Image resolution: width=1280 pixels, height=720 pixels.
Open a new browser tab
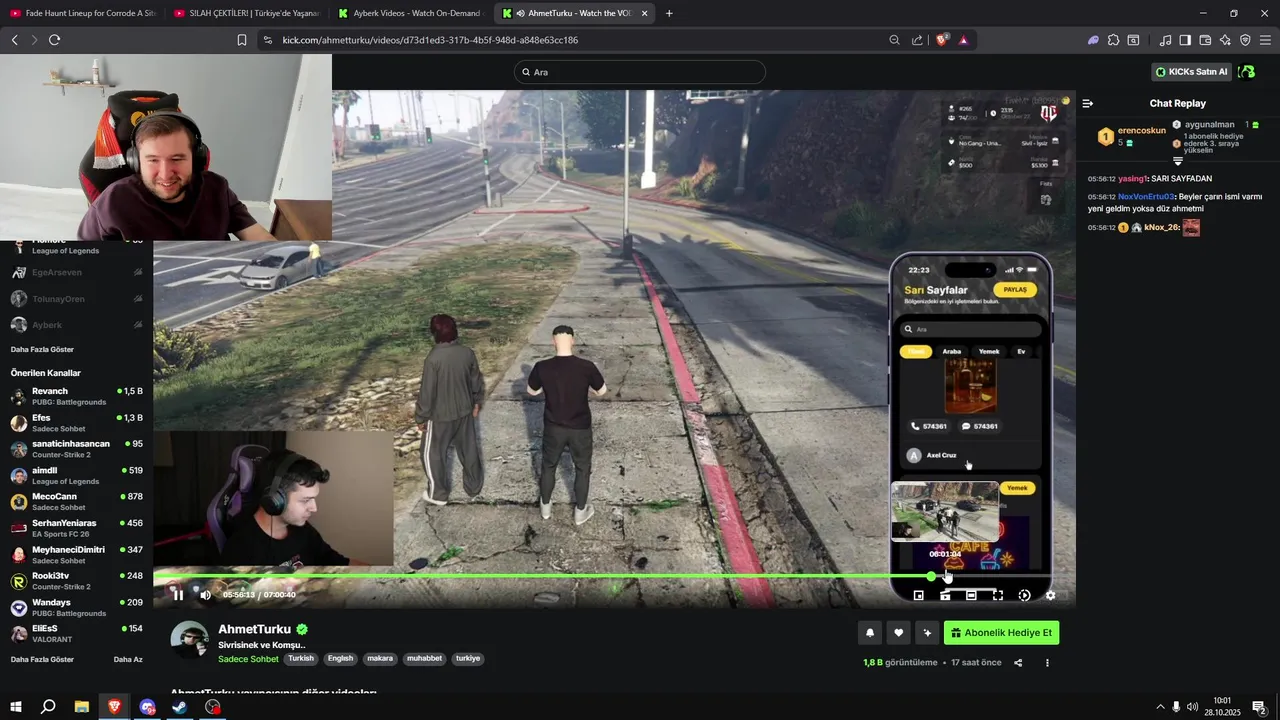pyautogui.click(x=669, y=13)
